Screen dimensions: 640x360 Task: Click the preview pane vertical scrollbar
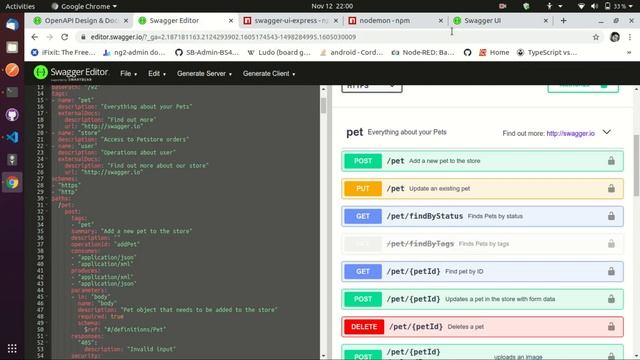636,165
